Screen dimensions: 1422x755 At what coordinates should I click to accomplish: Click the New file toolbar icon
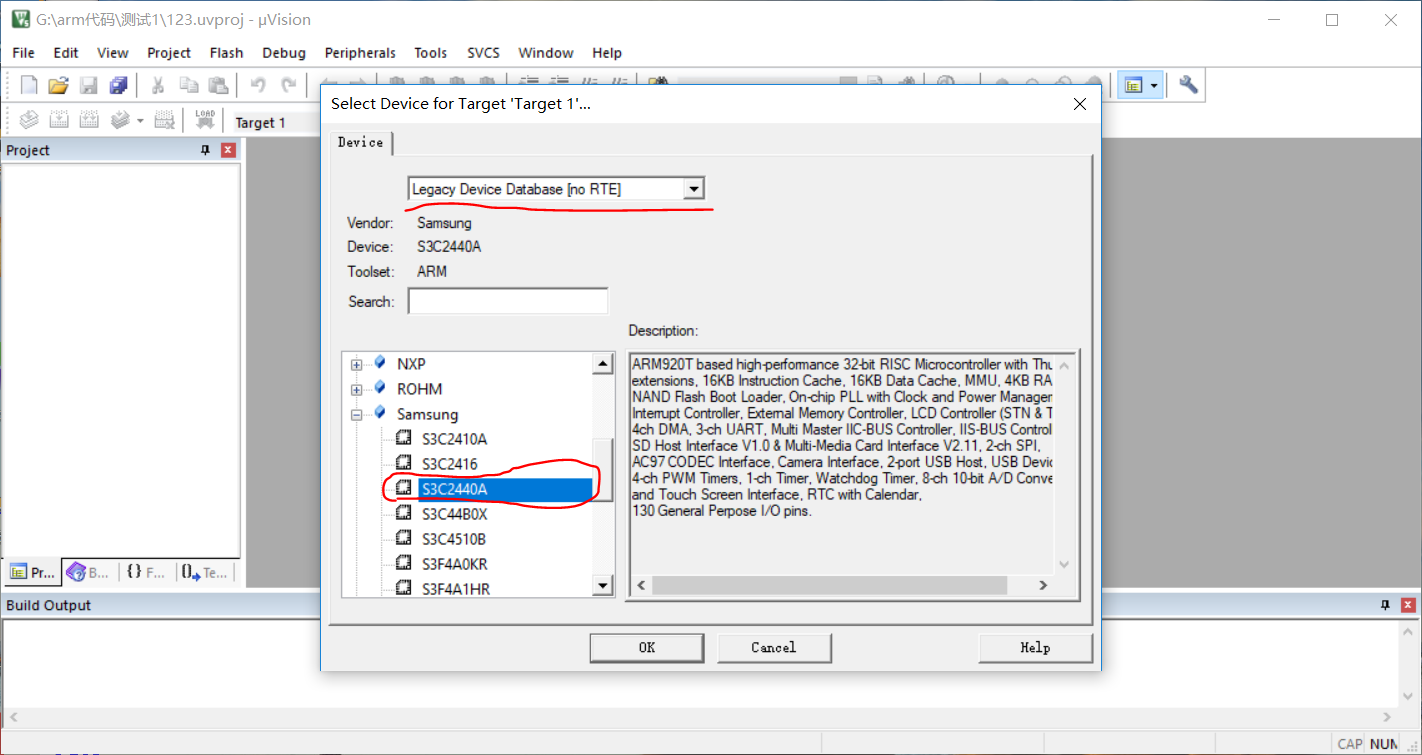[x=29, y=85]
